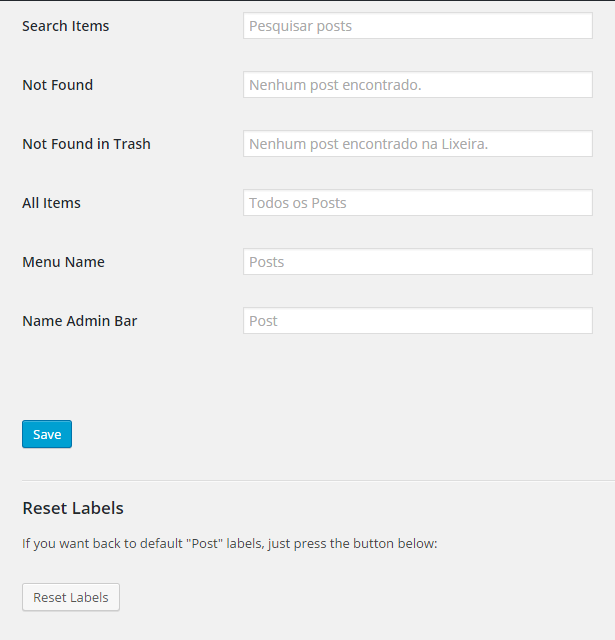
Task: Focus the Not Found text field
Action: [417, 84]
